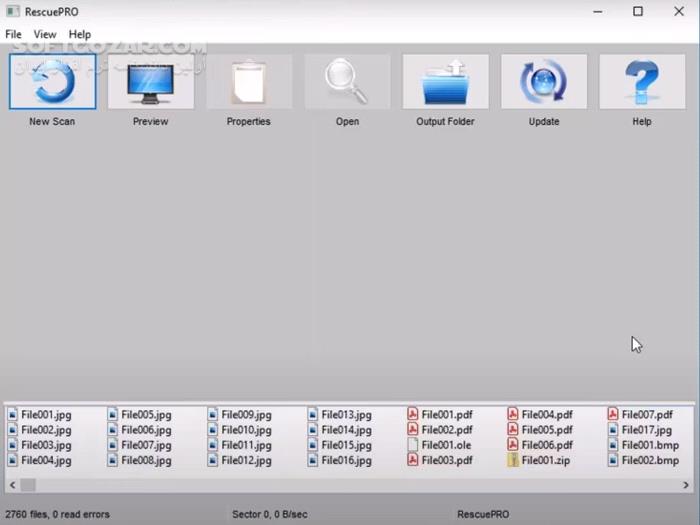Open the Help menu
Viewport: 700px width, 525px height.
80,34
